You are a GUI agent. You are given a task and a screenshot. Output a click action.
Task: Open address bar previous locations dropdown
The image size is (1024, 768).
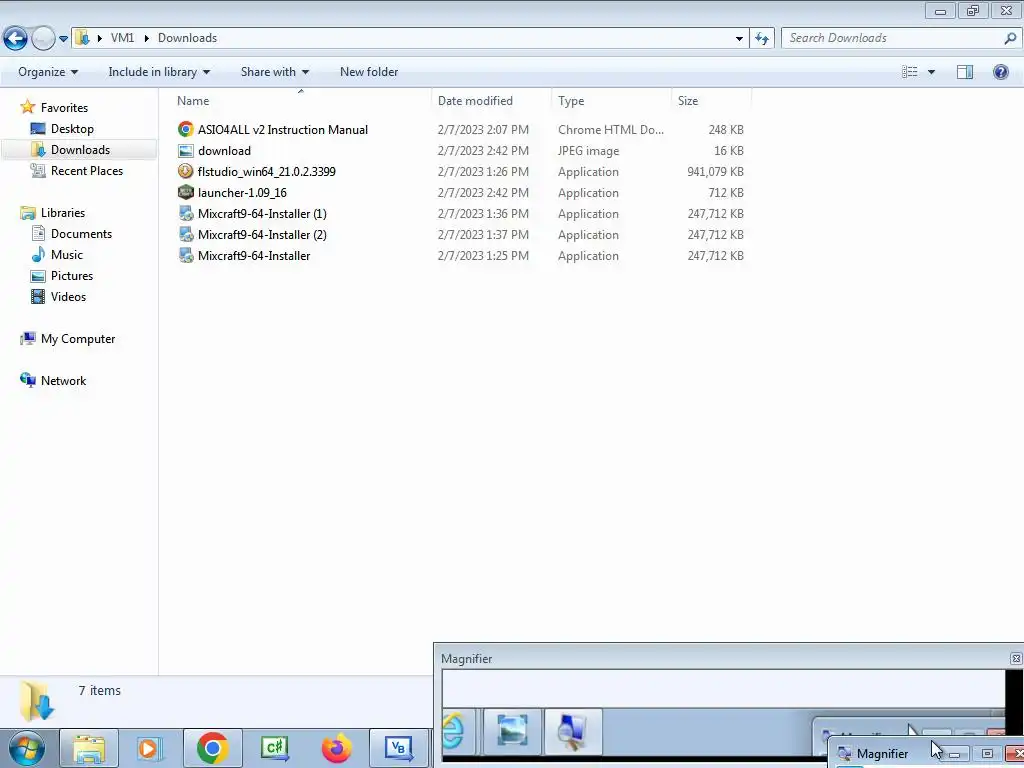(739, 38)
